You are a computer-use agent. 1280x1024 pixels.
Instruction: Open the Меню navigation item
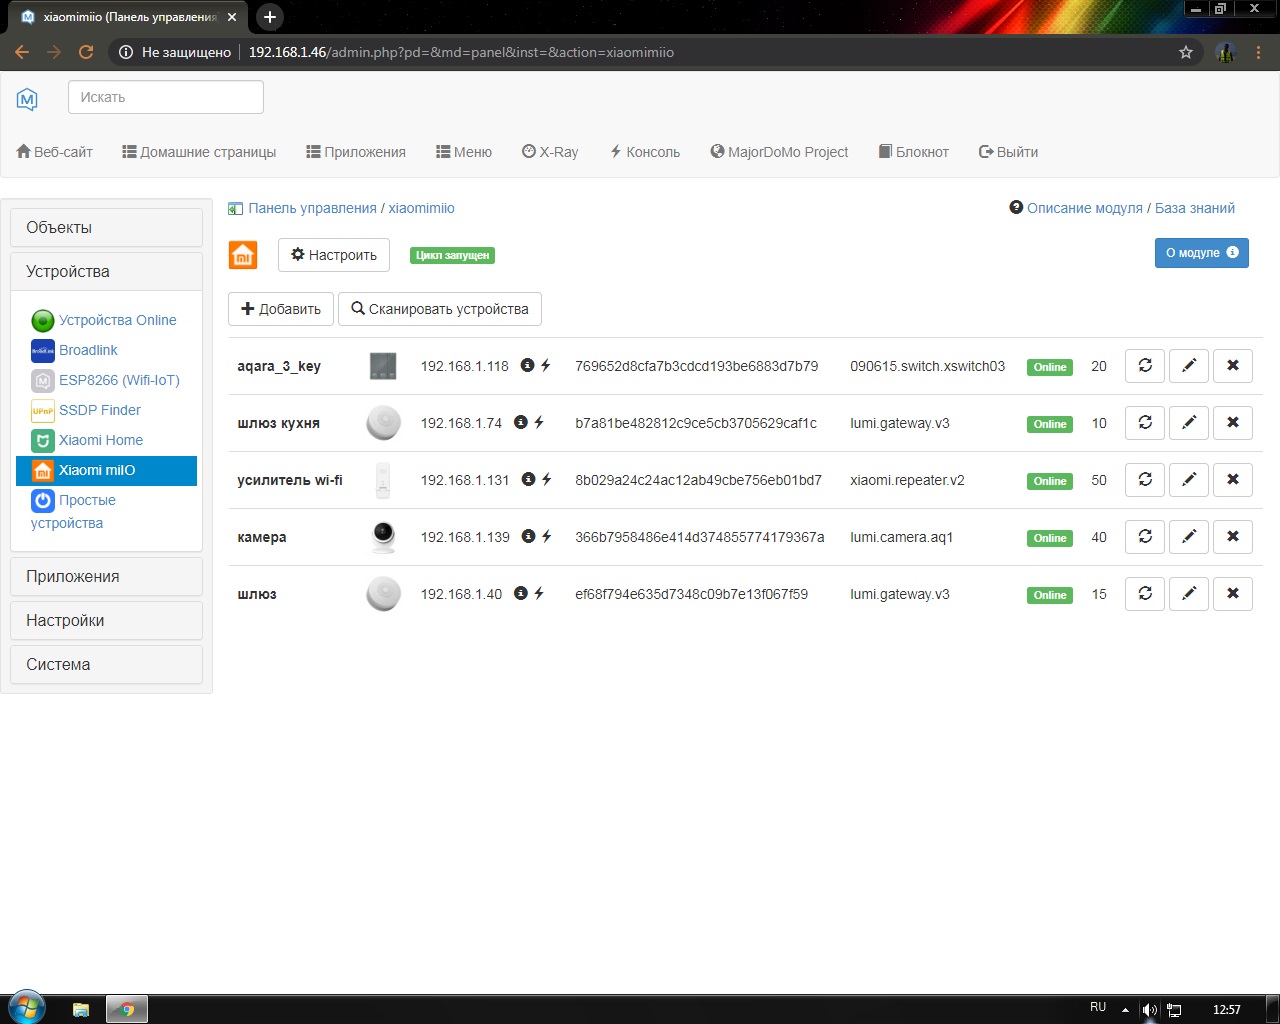[x=464, y=152]
